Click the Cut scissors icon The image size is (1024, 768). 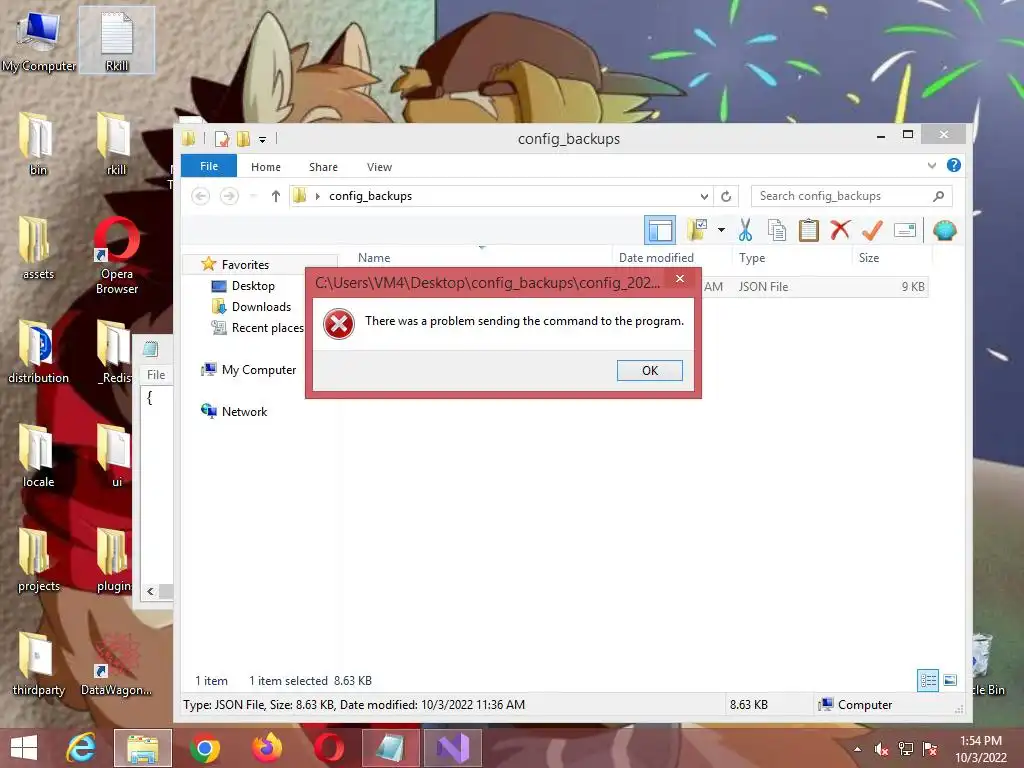pos(745,230)
